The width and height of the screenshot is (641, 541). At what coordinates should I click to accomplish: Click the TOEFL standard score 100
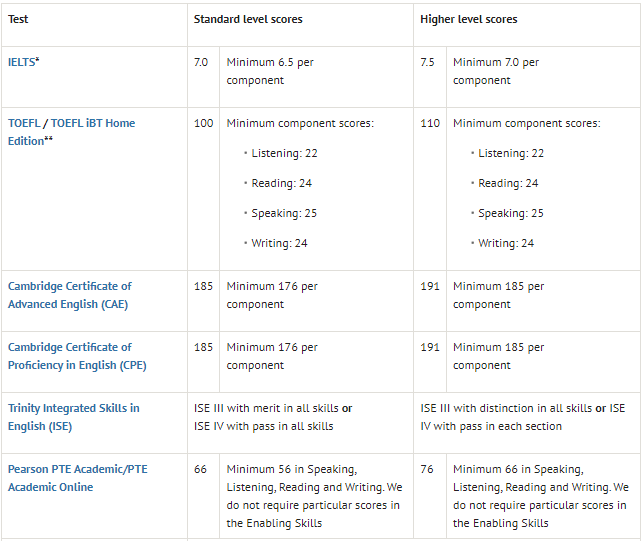[204, 123]
